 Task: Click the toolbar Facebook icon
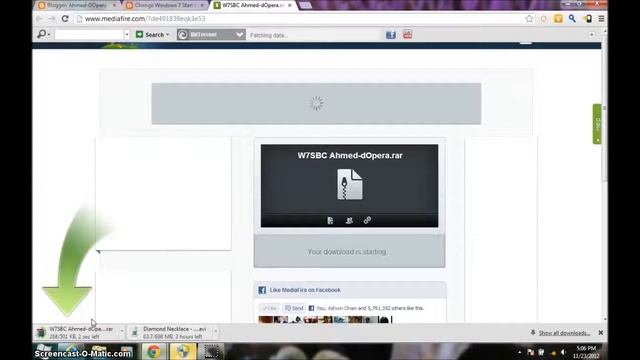pyautogui.click(x=391, y=35)
